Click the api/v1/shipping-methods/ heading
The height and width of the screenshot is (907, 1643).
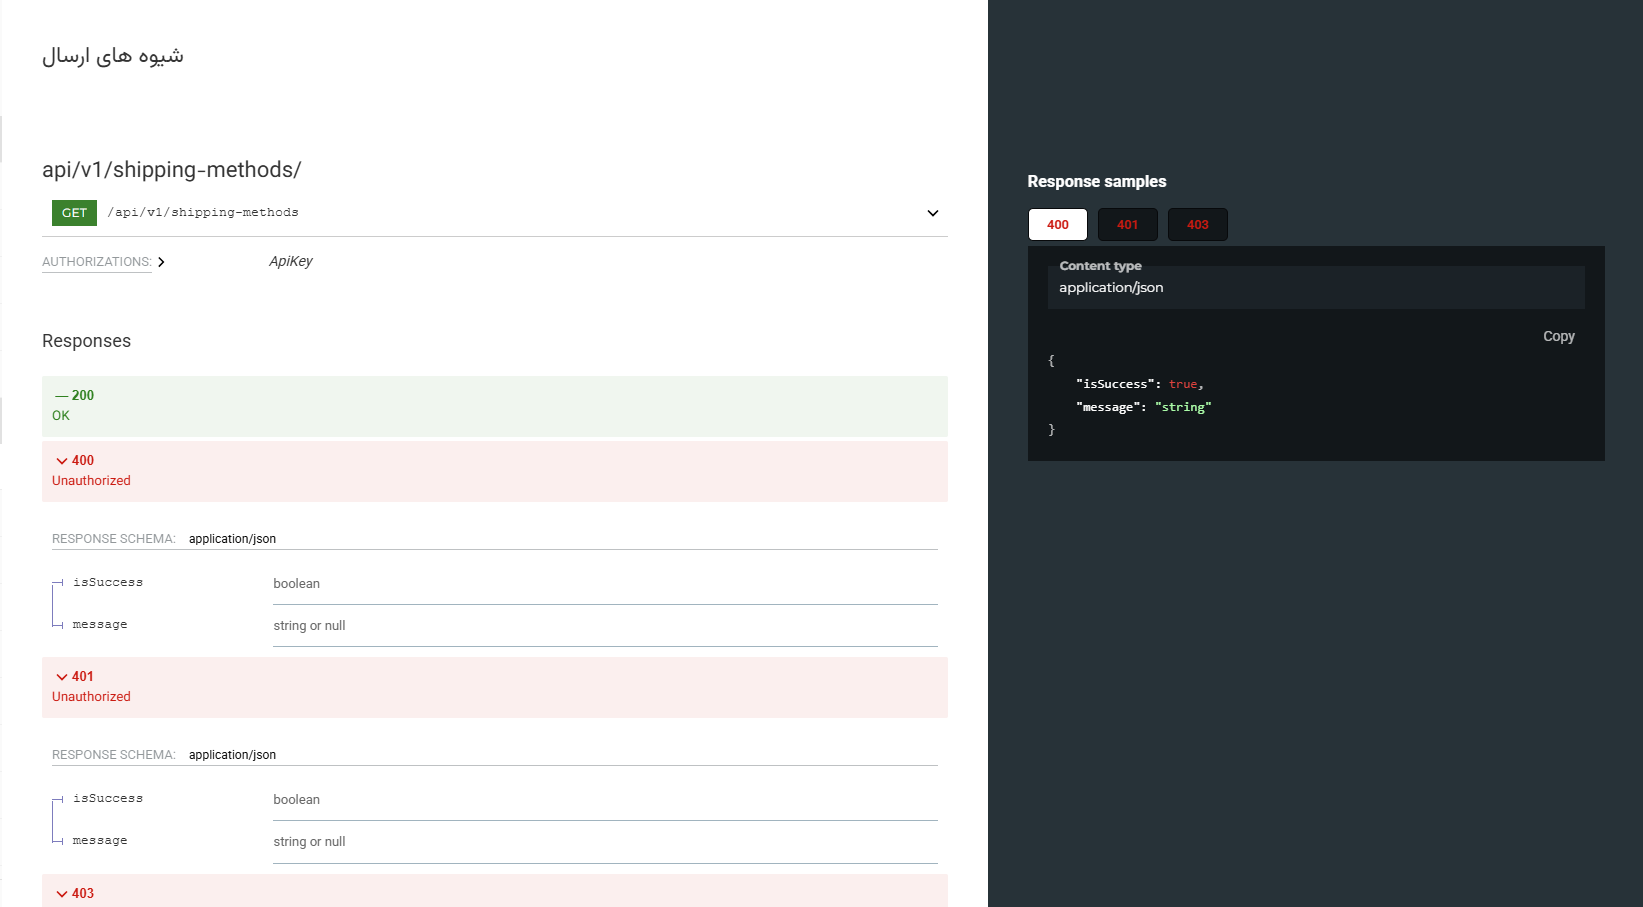pos(171,169)
